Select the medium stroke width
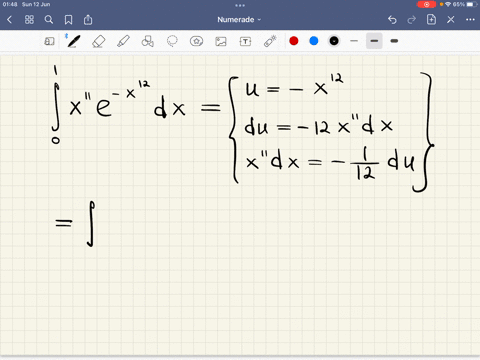 click(x=374, y=41)
